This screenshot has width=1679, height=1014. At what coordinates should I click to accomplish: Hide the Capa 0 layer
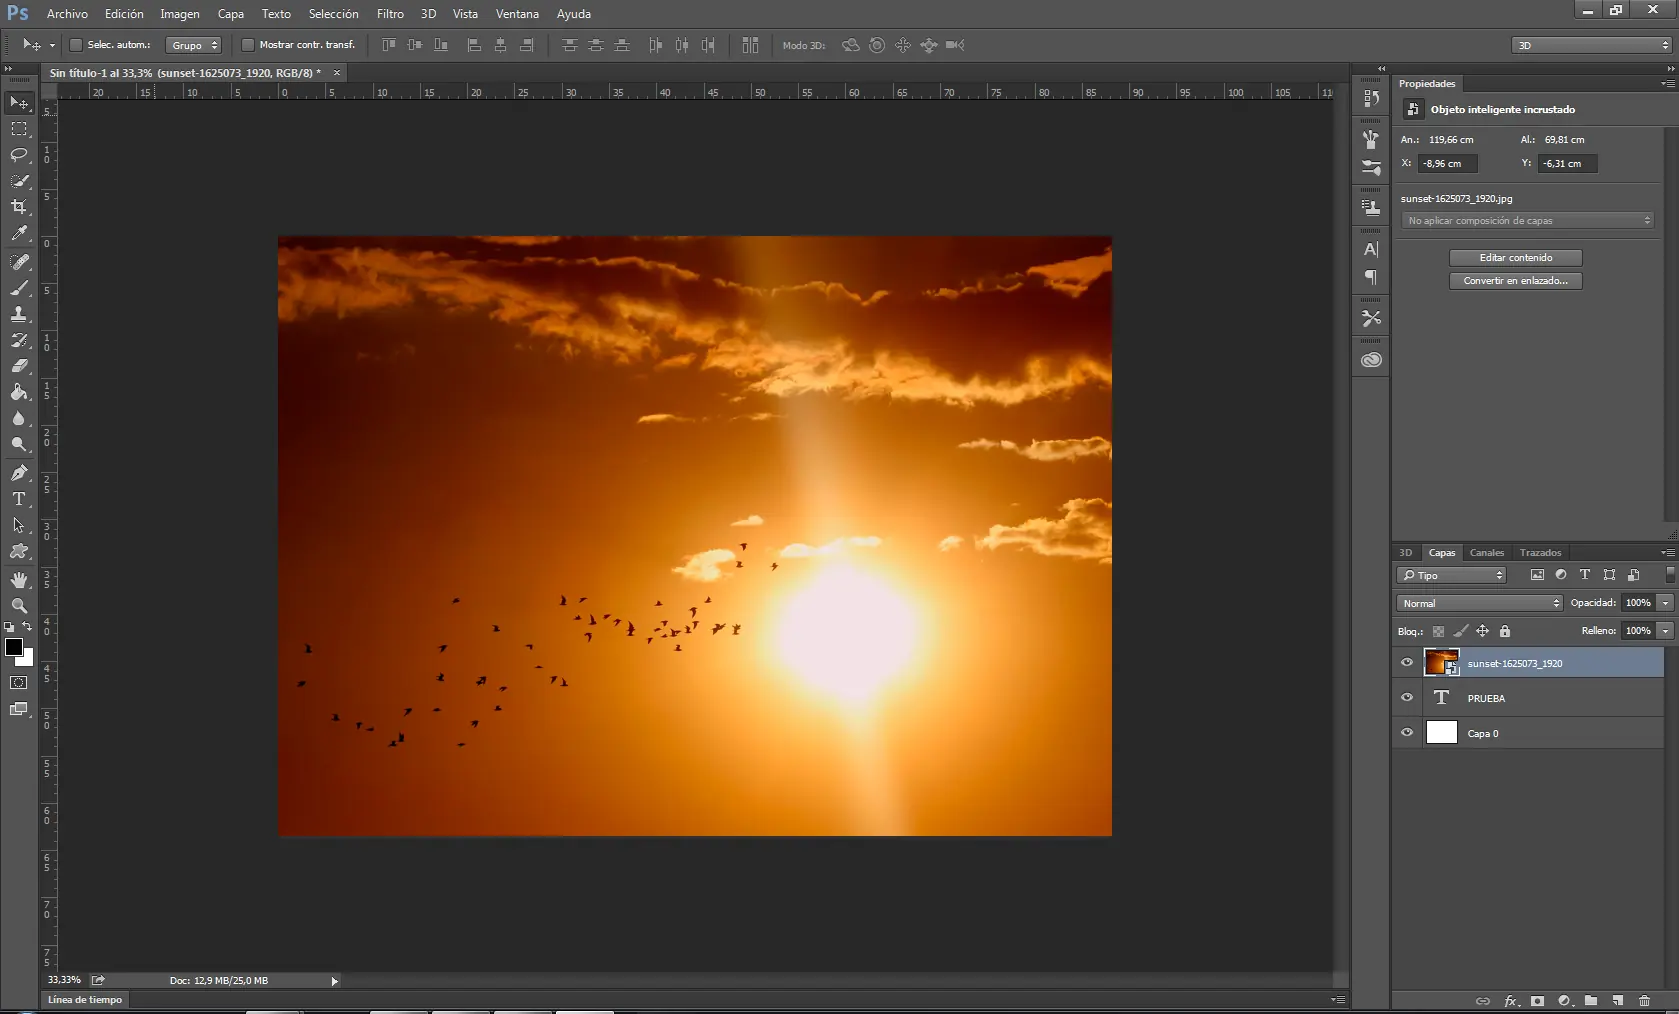click(1407, 732)
